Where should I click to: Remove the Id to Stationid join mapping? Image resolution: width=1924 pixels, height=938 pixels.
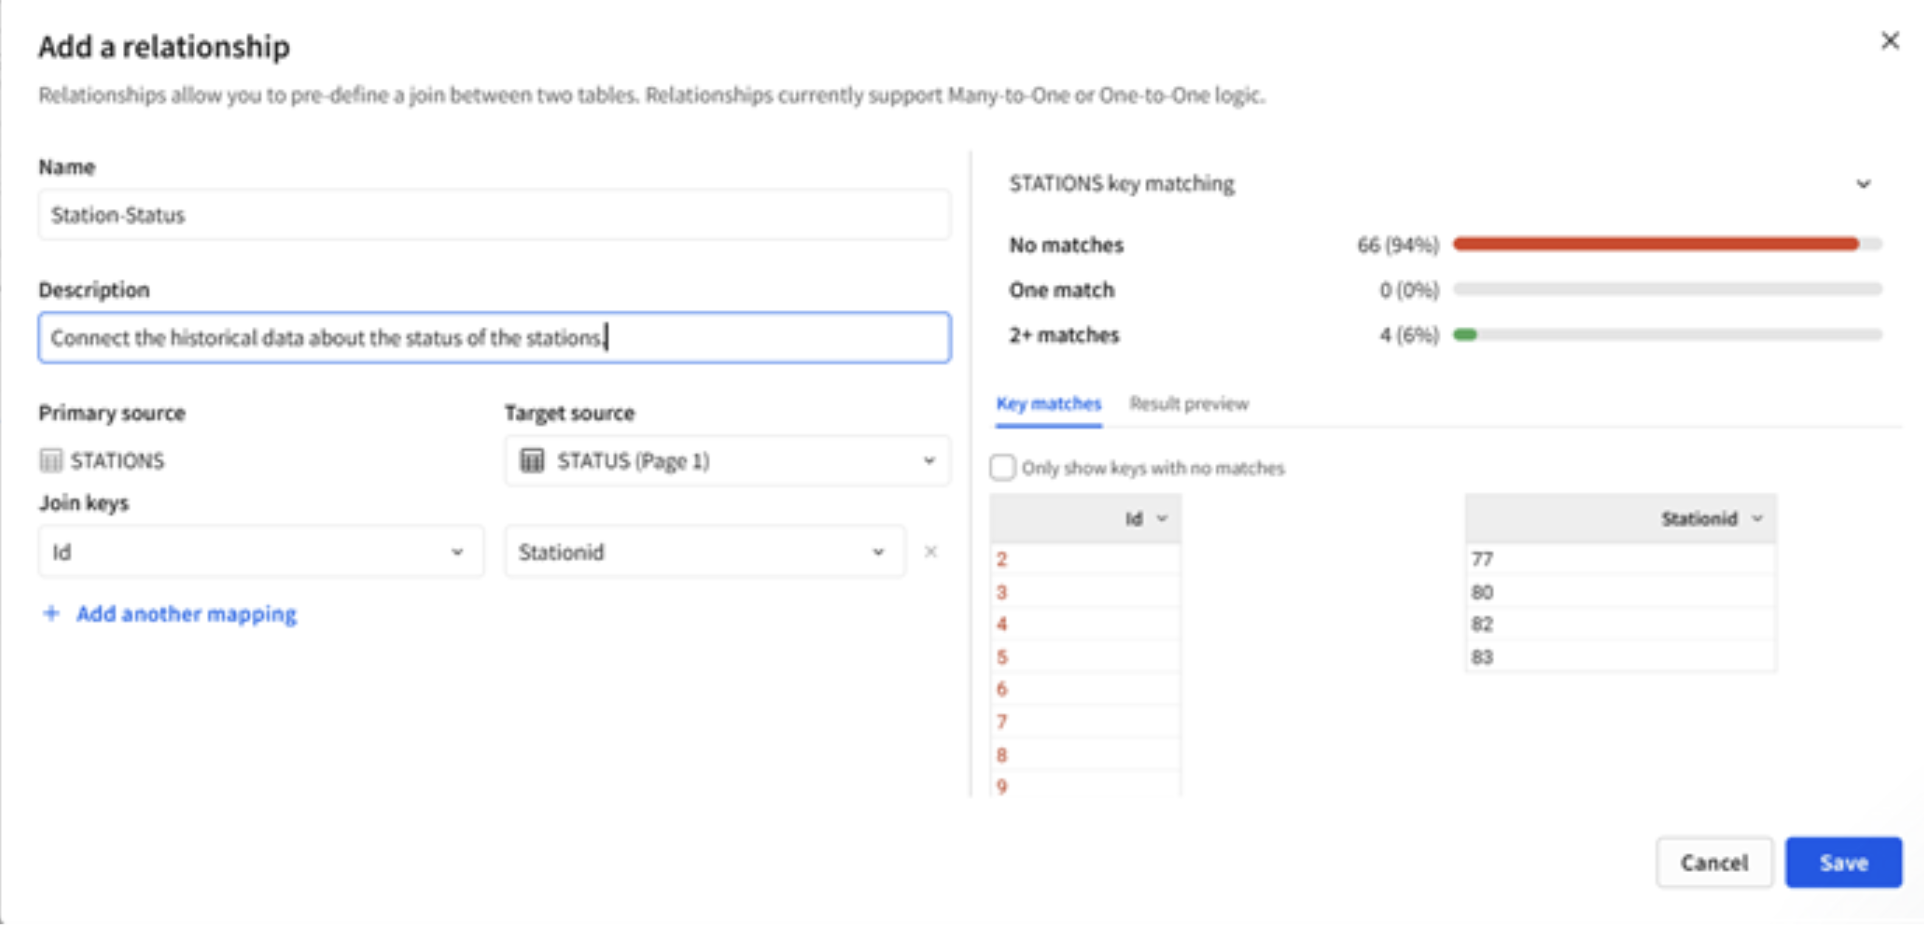[930, 552]
